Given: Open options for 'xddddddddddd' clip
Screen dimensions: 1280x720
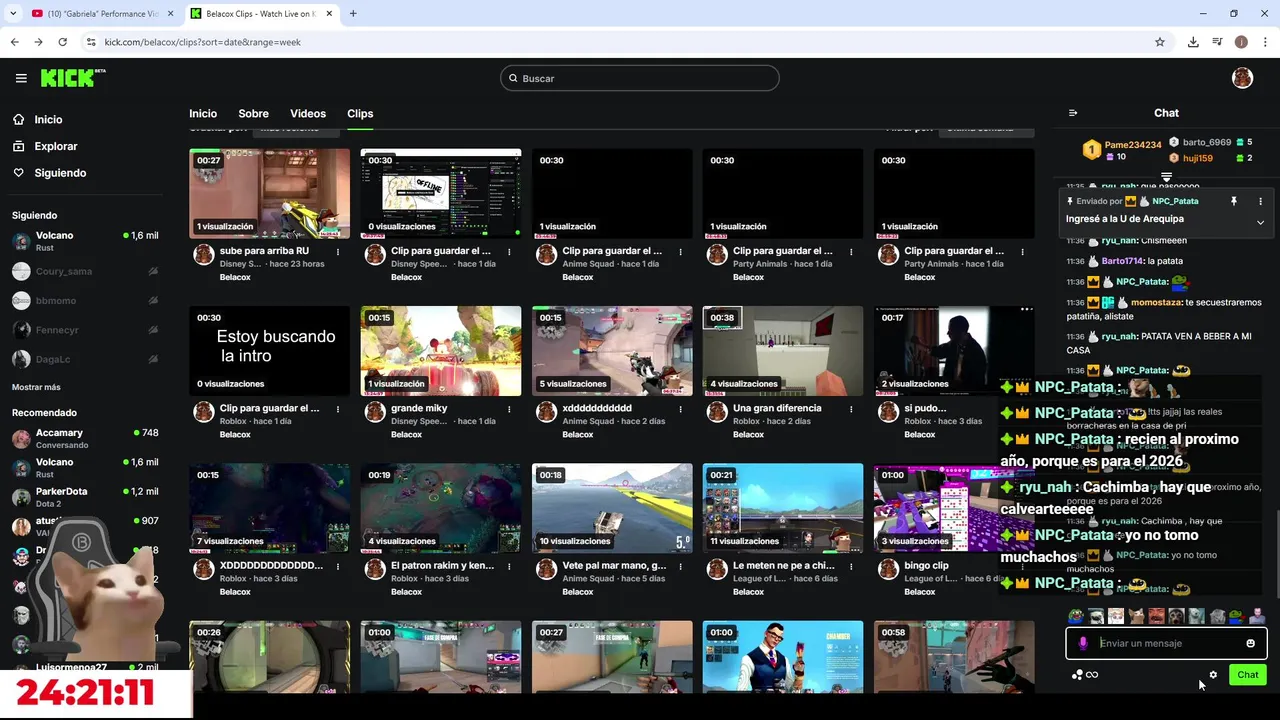Looking at the screenshot, I should [x=680, y=408].
